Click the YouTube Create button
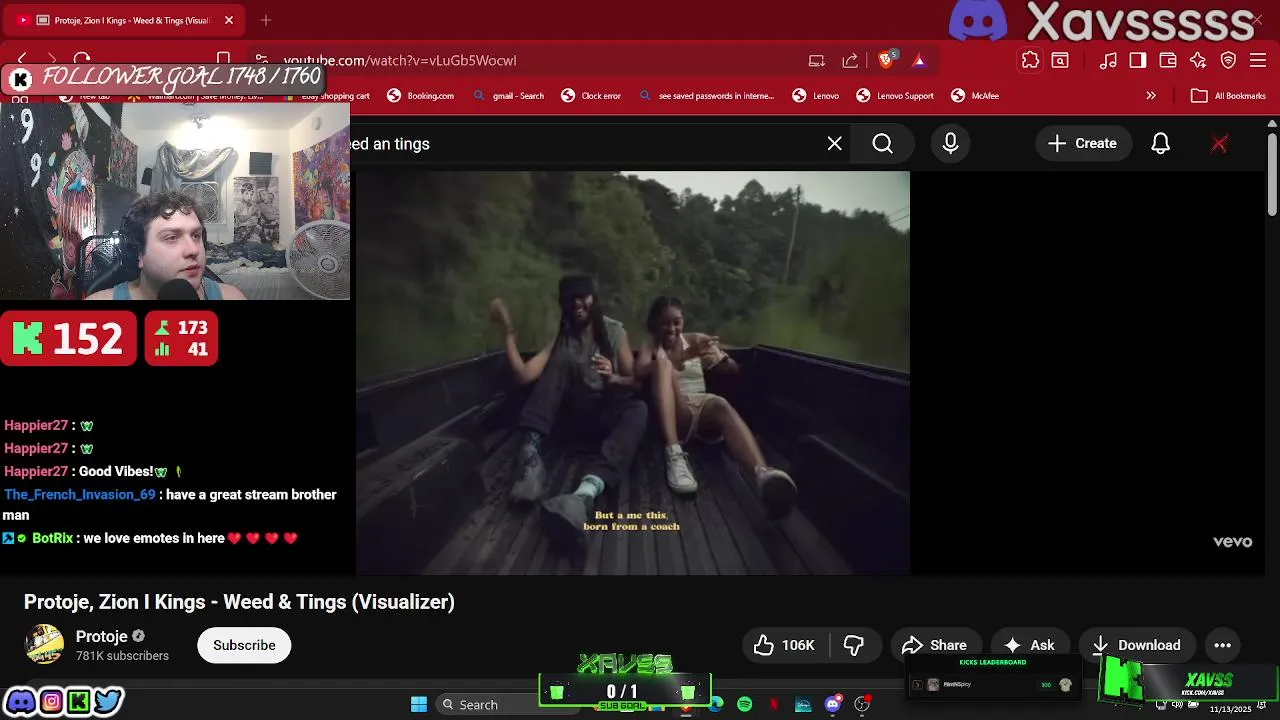Screen dimensions: 1280x720 pyautogui.click(x=1082, y=144)
